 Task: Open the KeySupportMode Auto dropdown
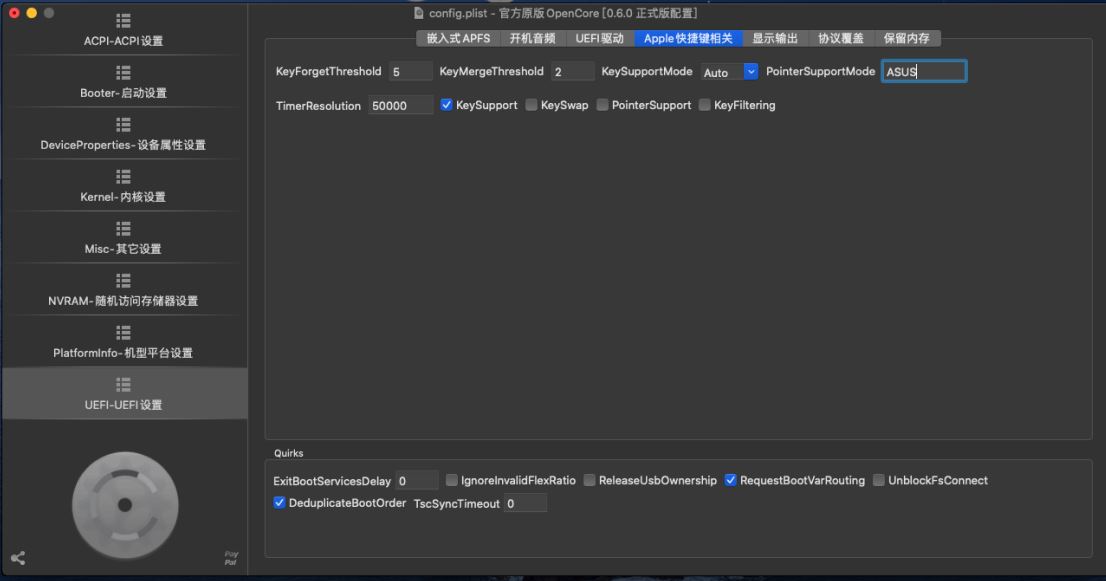[x=729, y=72]
